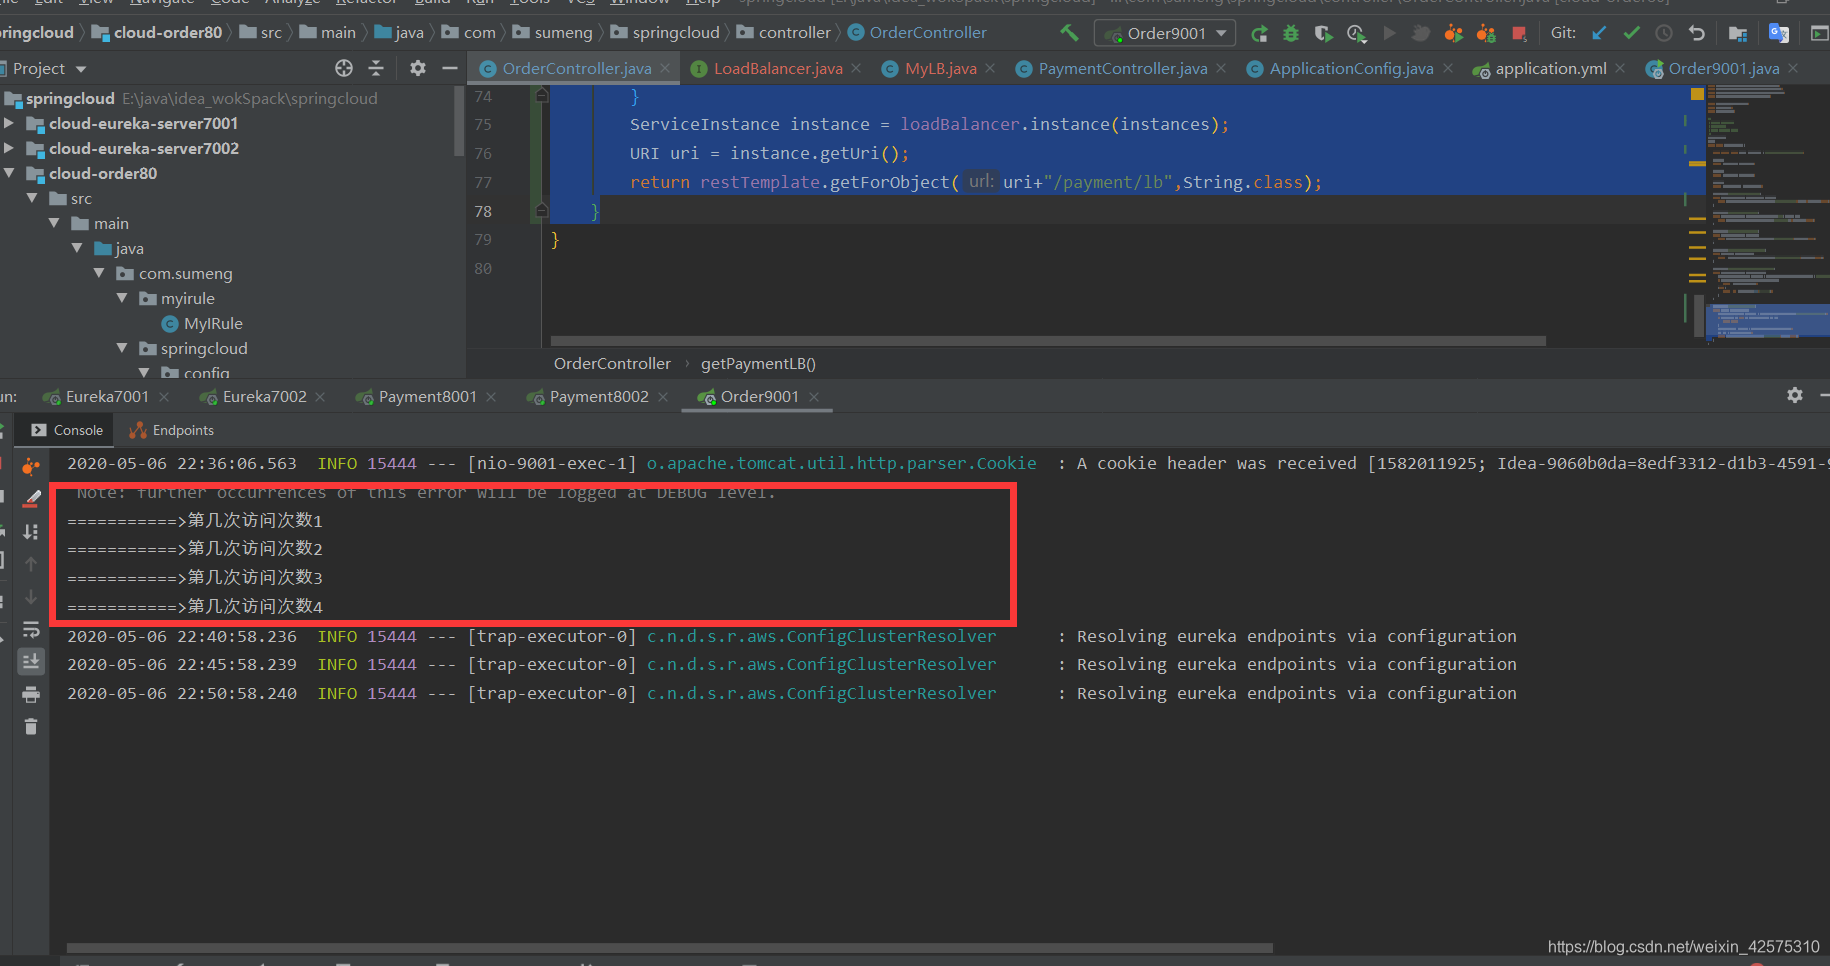Collapse the cloud-order80 module
The image size is (1830, 966).
[x=9, y=173]
